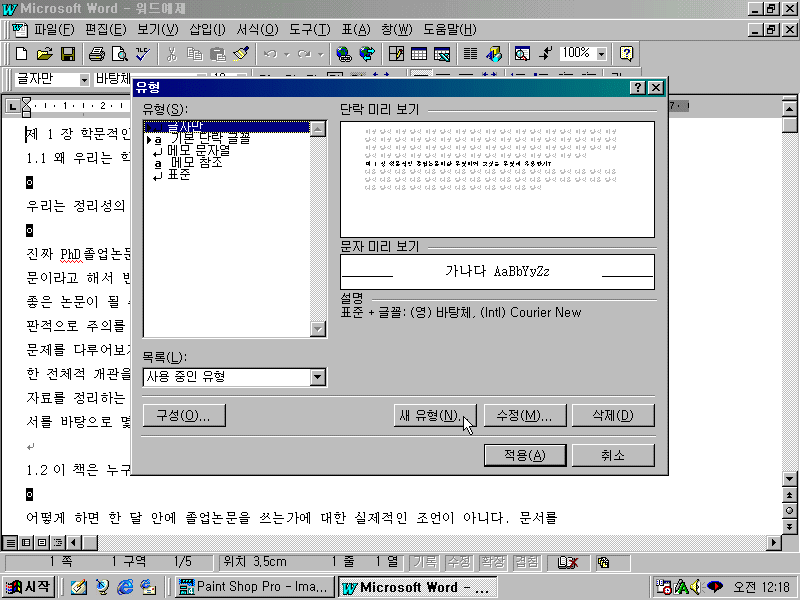800x600 pixels.
Task: Click the Cut scissors icon
Action: [172, 54]
